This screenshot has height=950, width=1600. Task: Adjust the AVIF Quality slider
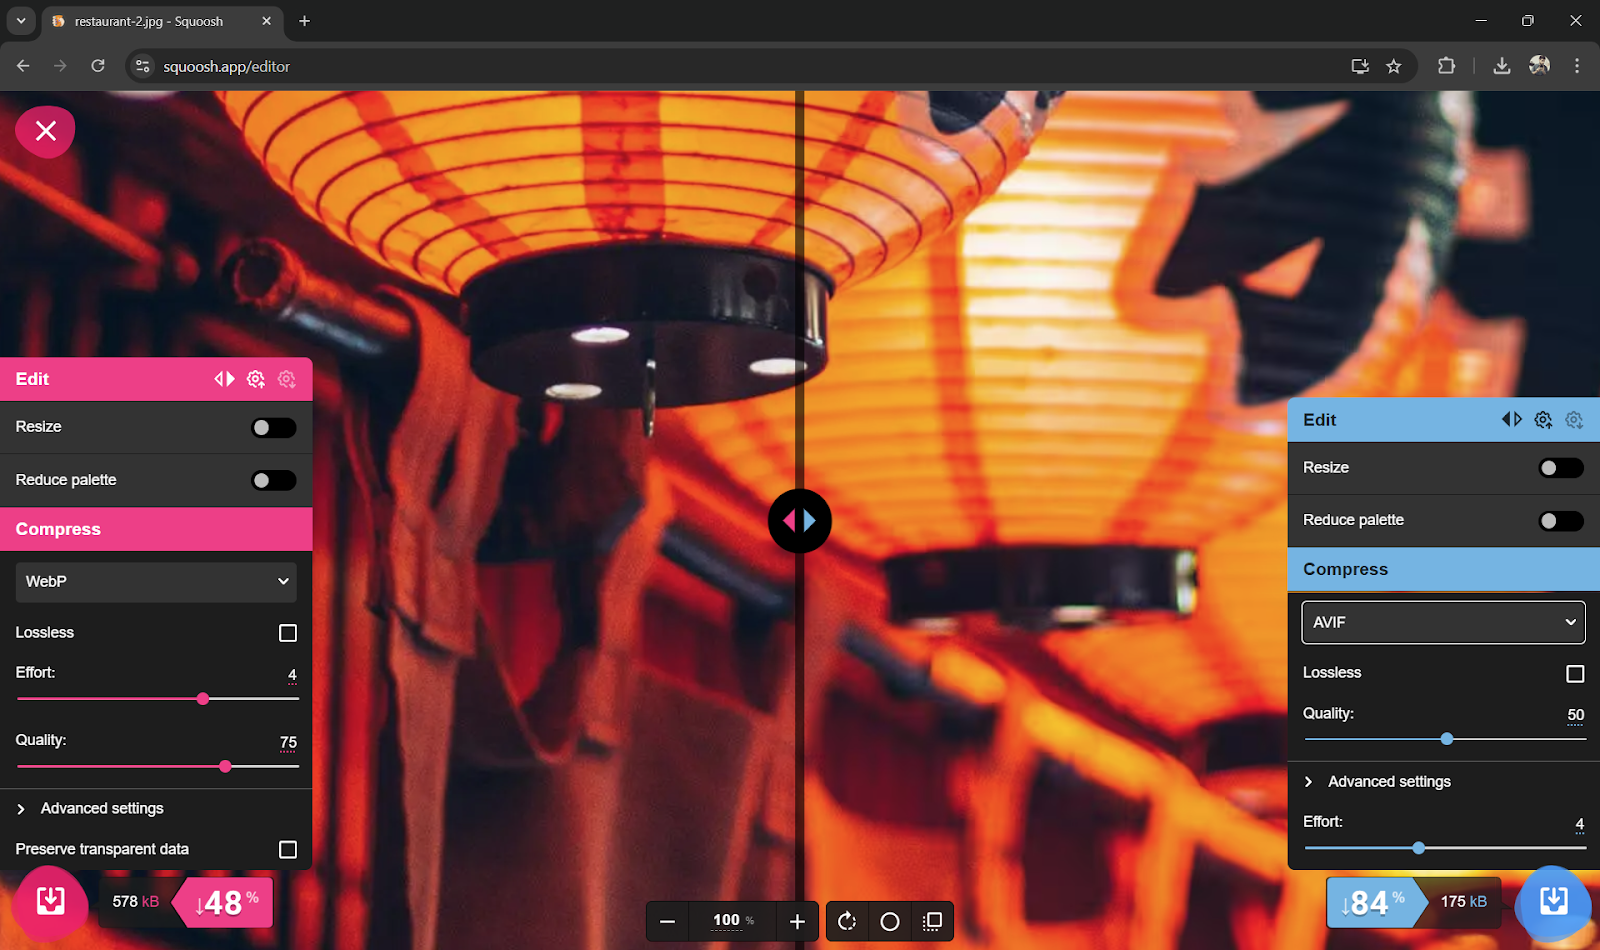1447,739
